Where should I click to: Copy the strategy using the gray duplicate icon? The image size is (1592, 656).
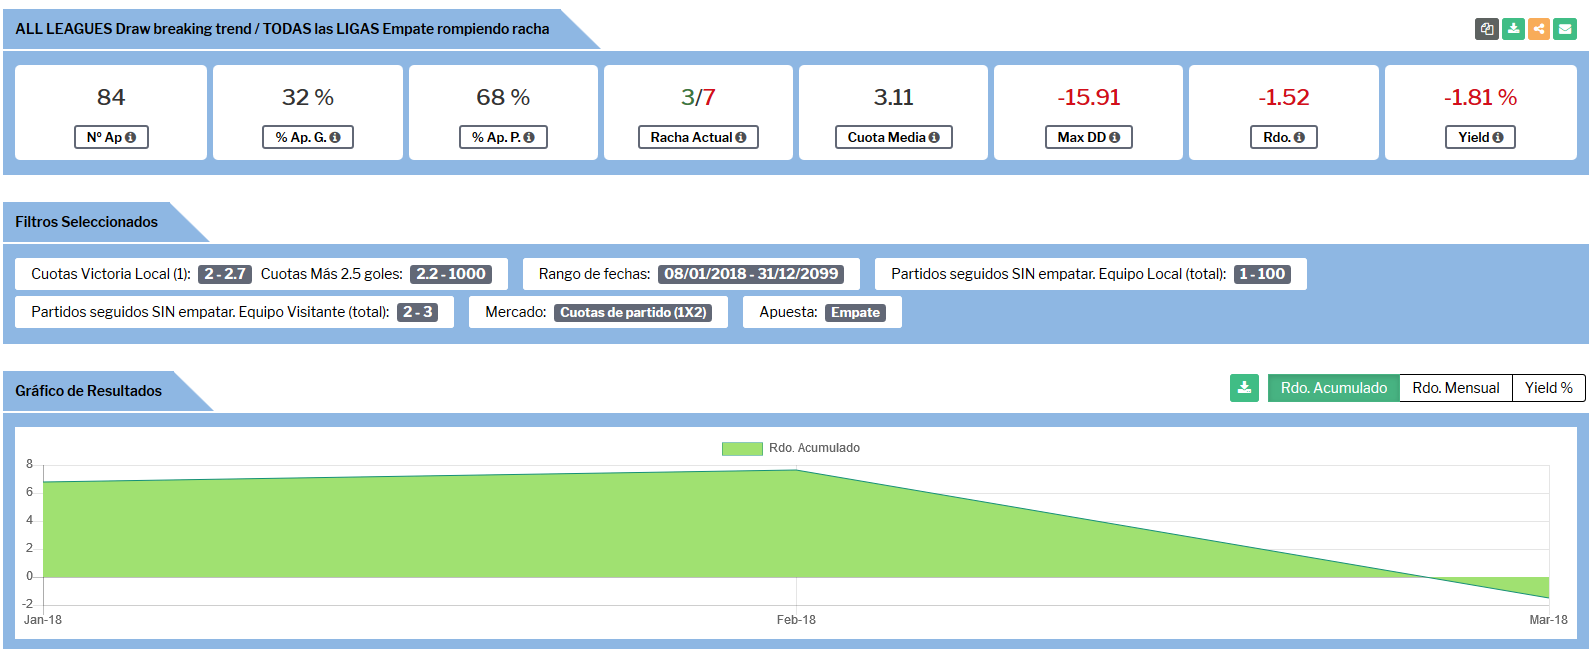point(1487,29)
